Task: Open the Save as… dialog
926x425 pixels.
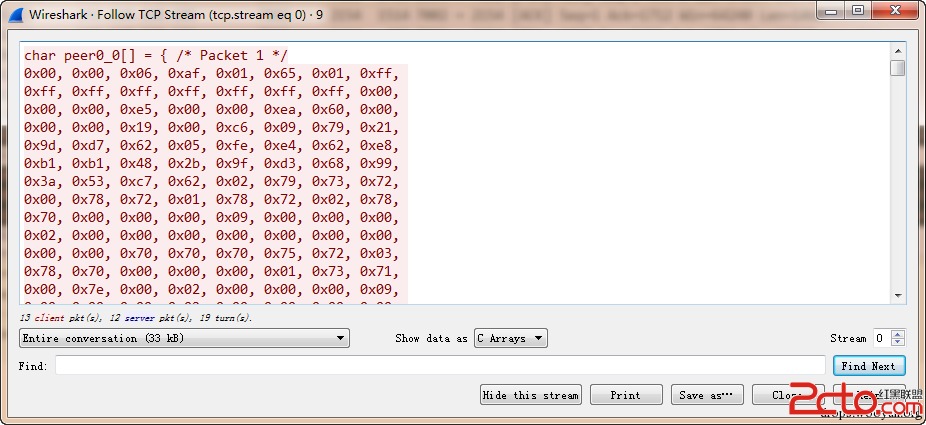Action: pos(706,395)
